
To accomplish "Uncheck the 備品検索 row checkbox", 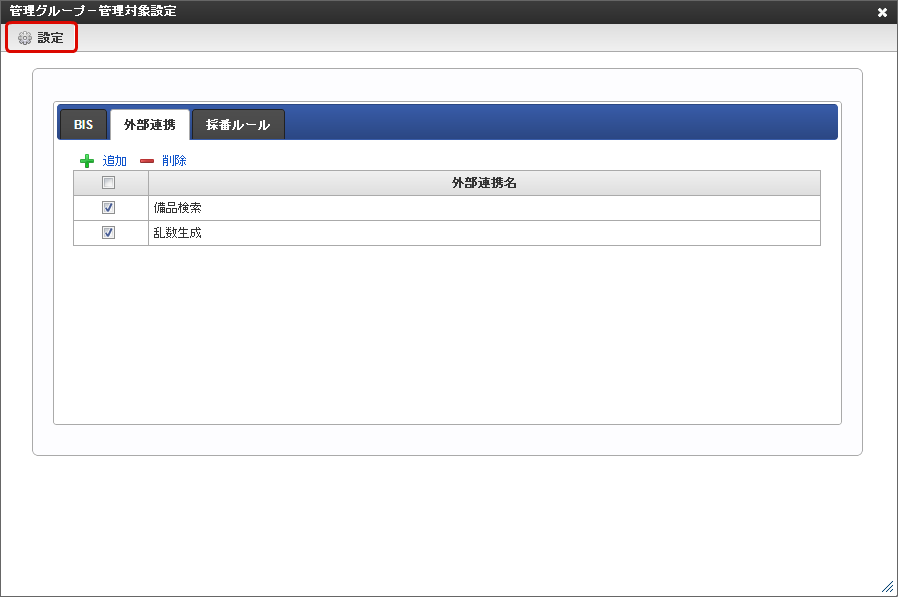I will tap(108, 207).
